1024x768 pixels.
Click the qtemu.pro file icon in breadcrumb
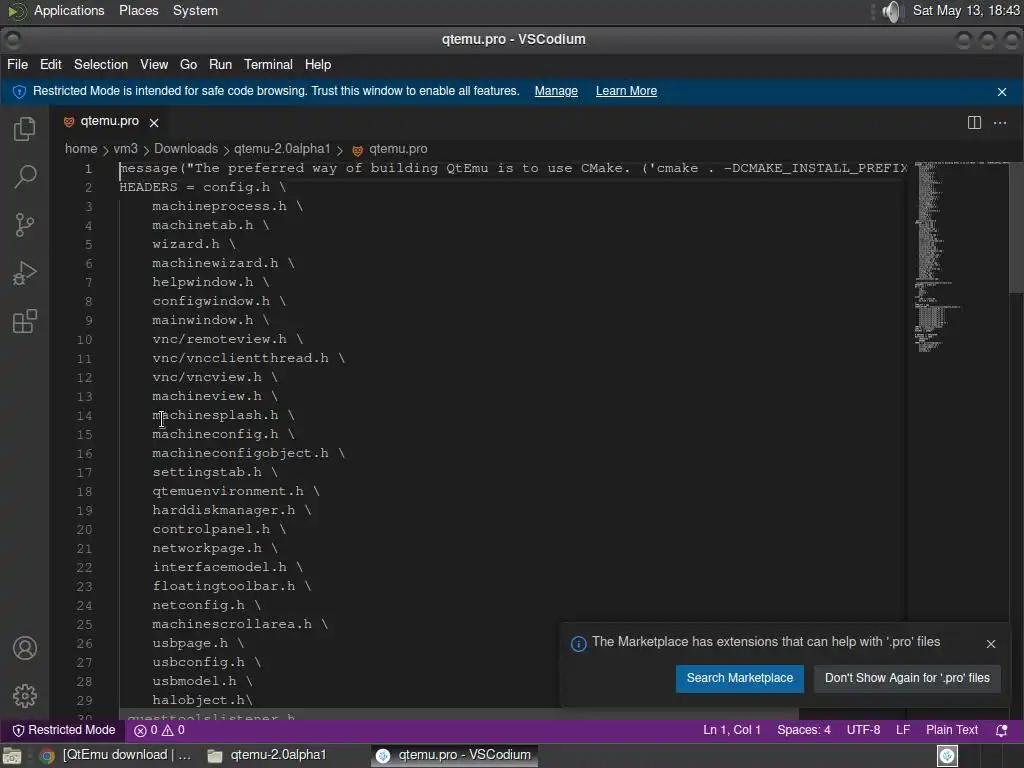357,150
